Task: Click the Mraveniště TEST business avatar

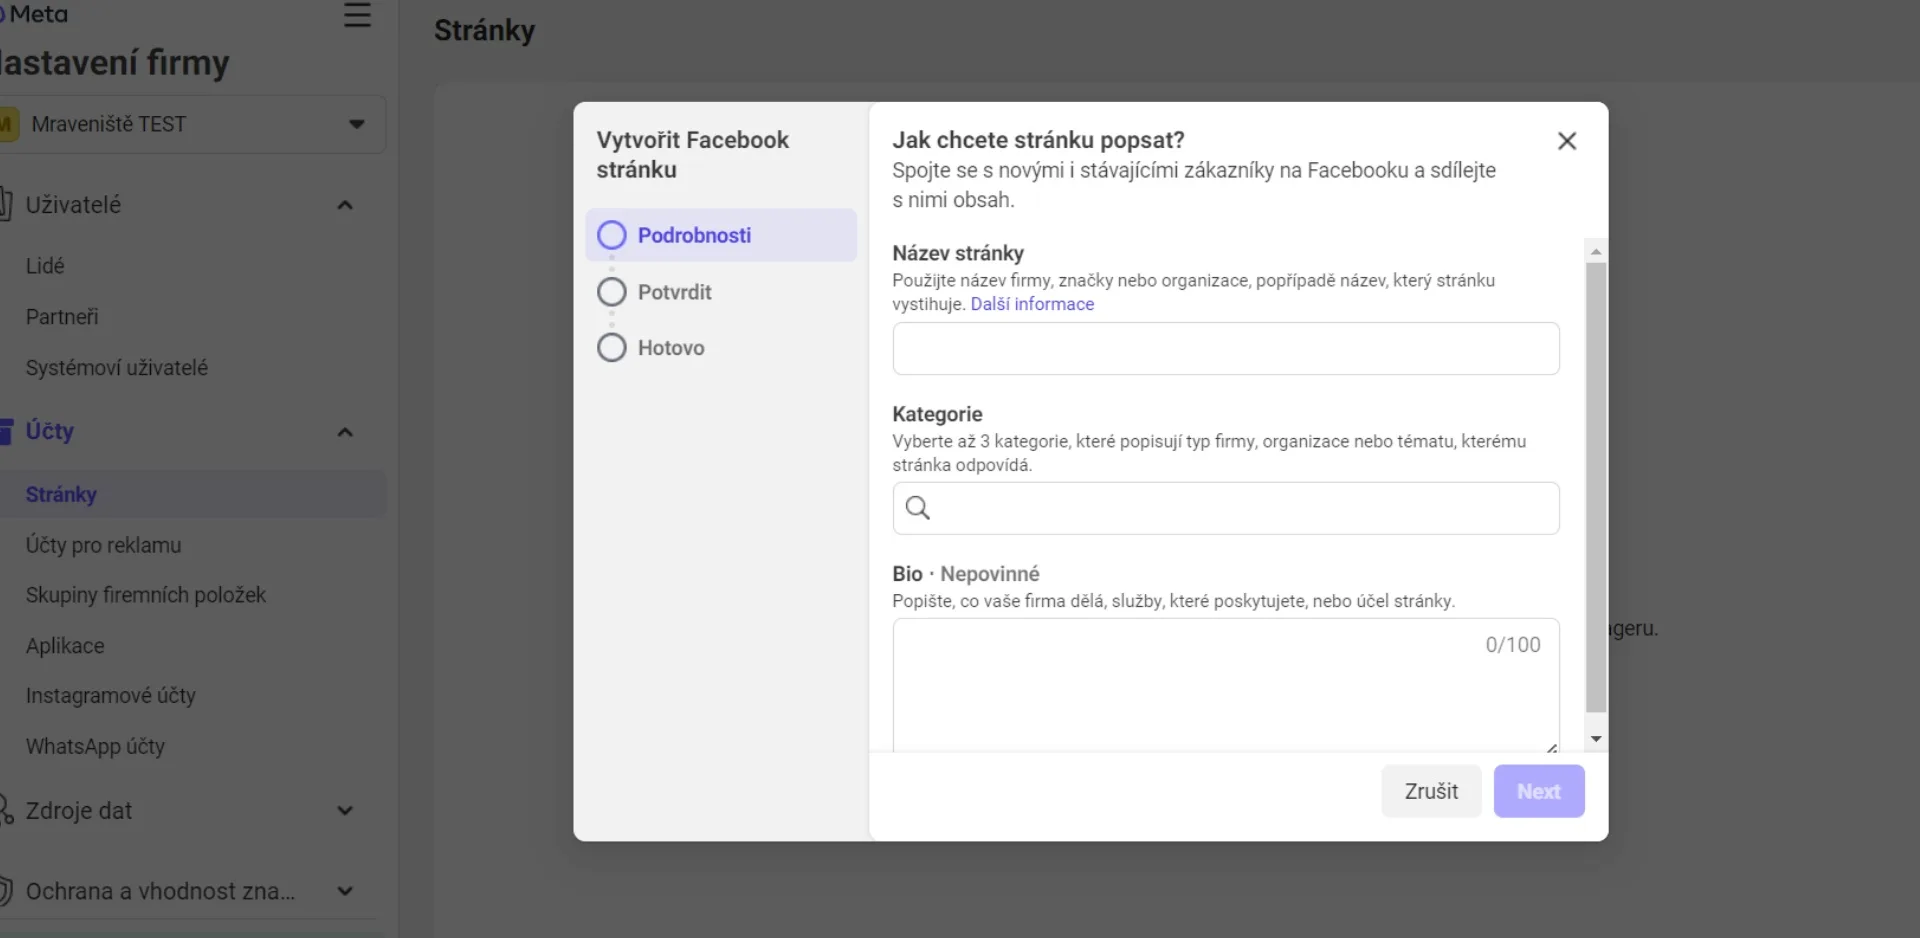Action: [9, 125]
